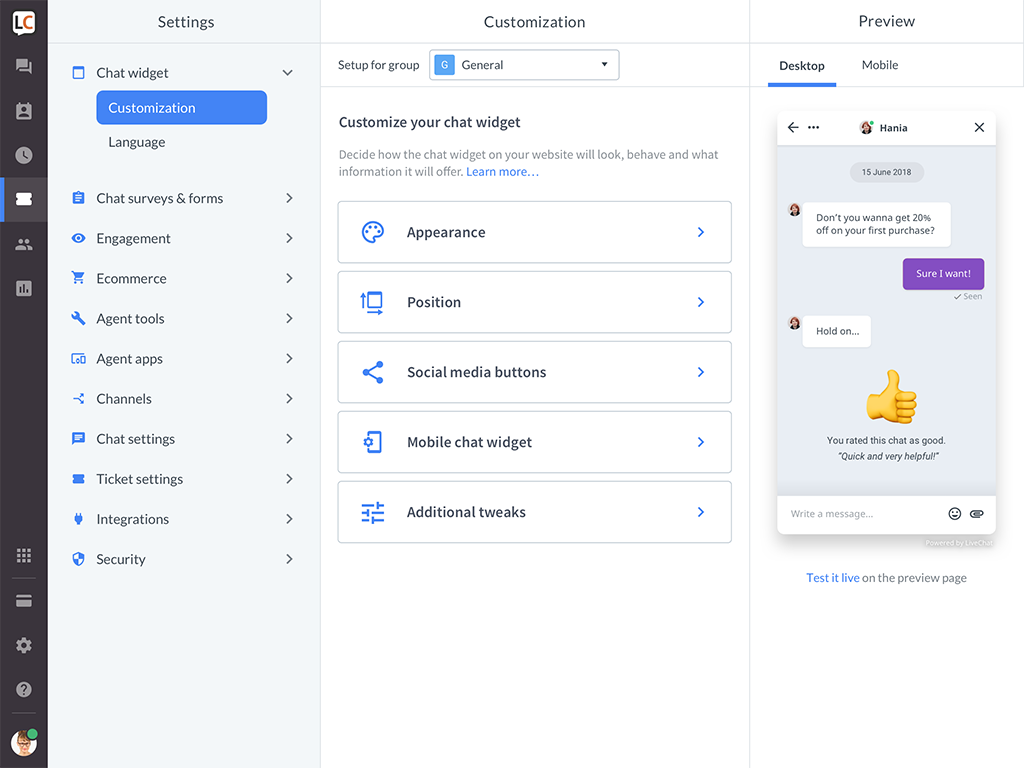Open the Help question mark icon
Screen dimensions: 1024x768
point(24,689)
